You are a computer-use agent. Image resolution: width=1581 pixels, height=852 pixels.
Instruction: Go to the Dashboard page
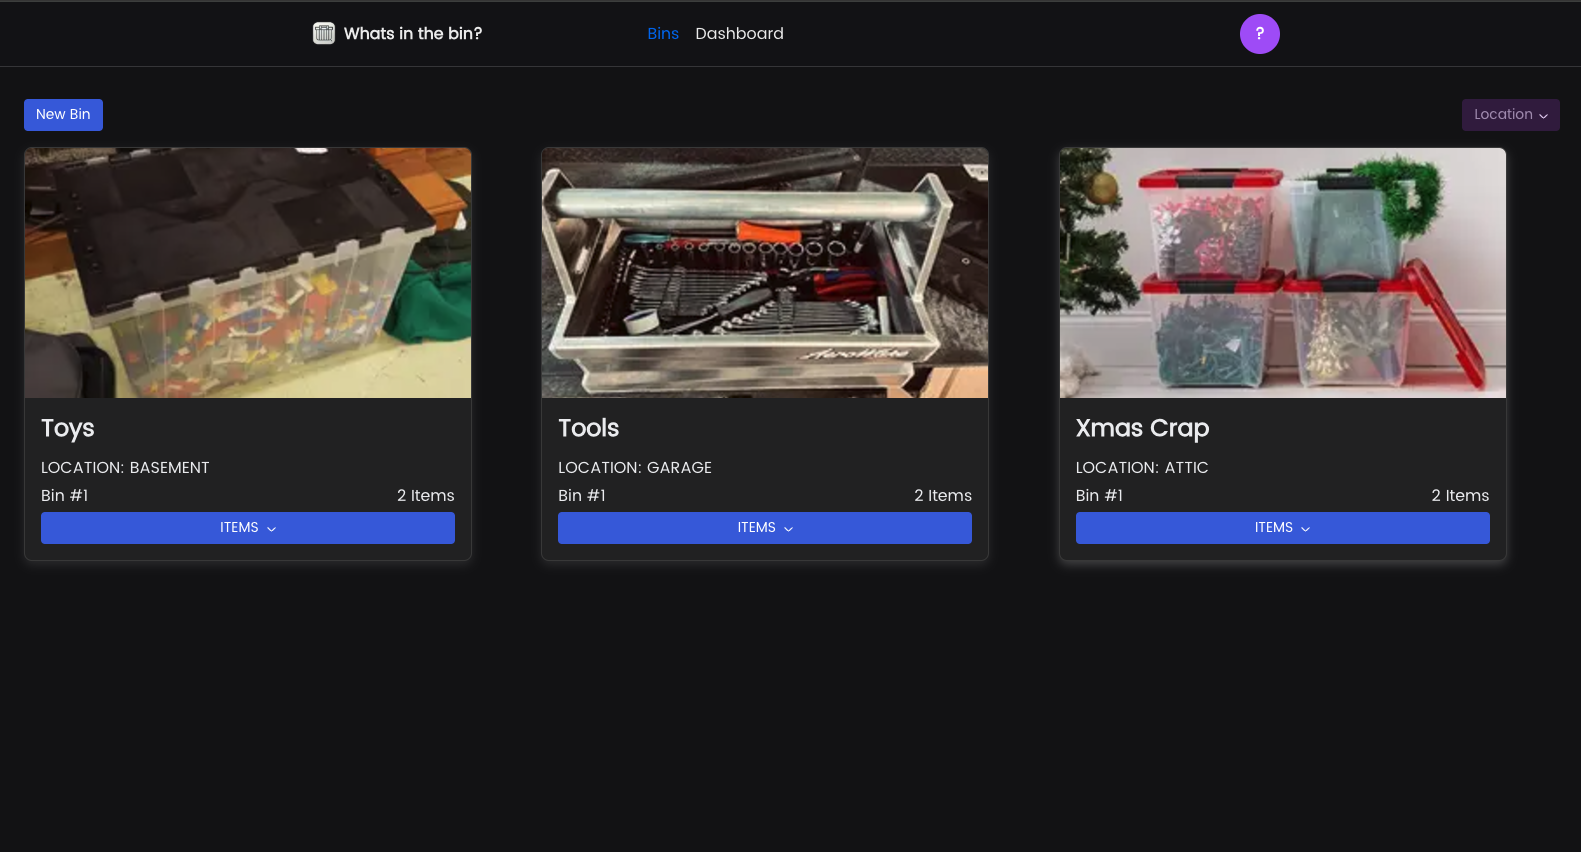pyautogui.click(x=739, y=34)
